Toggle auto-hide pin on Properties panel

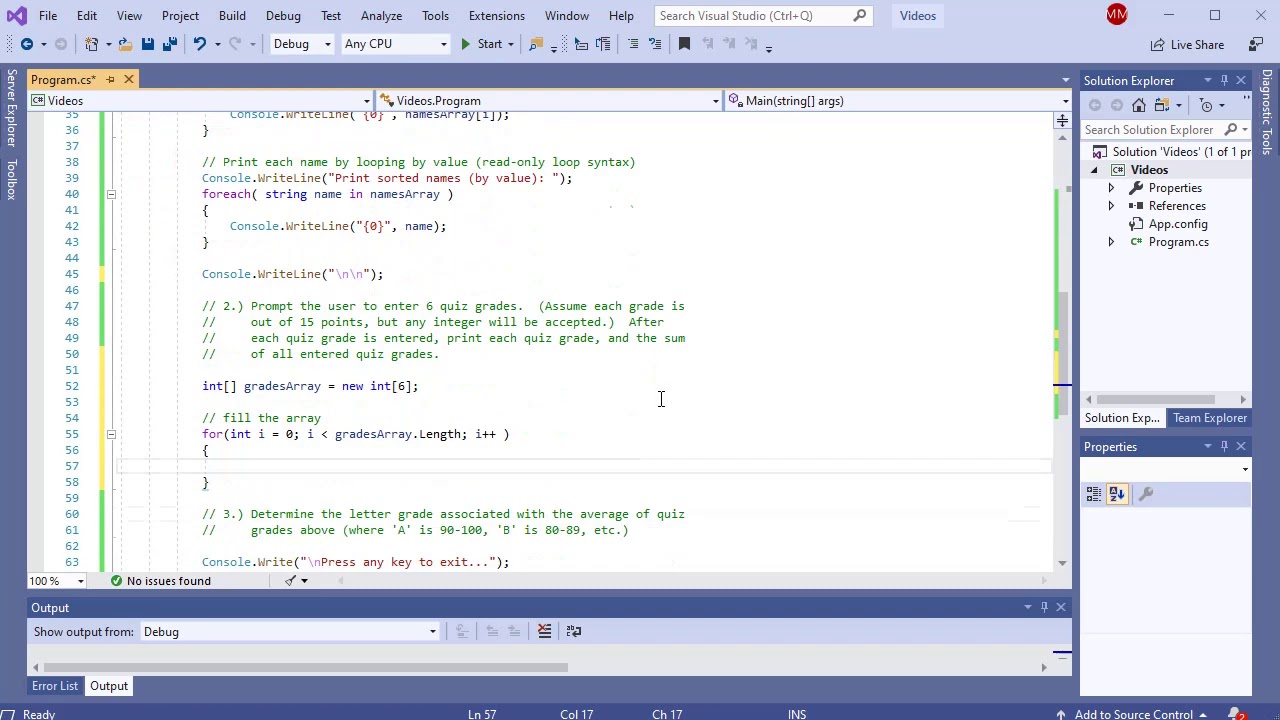(x=1224, y=447)
